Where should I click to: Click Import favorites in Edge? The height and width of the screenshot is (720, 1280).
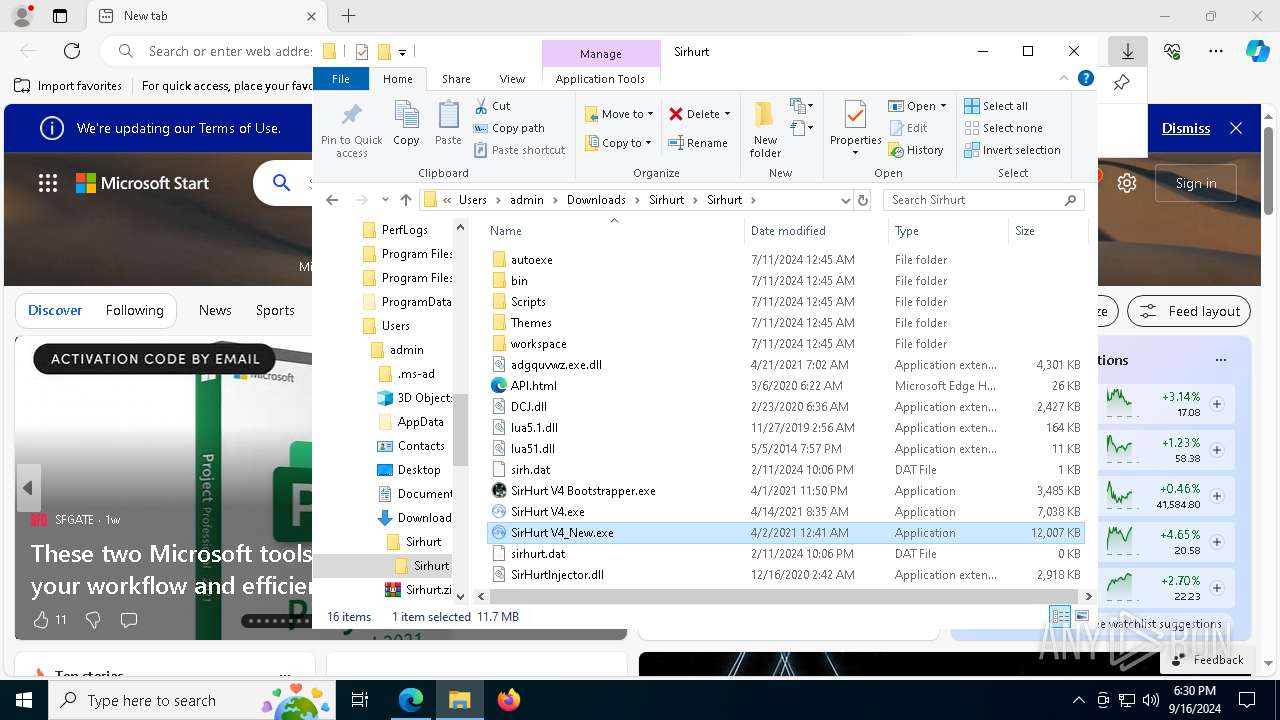(x=68, y=86)
